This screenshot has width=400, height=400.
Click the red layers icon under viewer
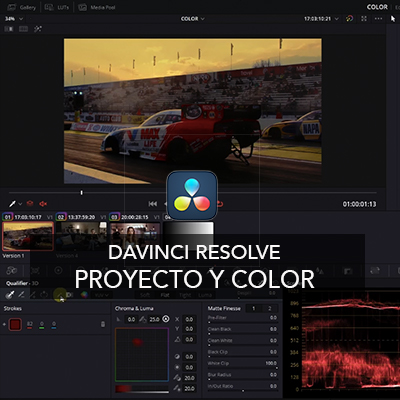30,203
